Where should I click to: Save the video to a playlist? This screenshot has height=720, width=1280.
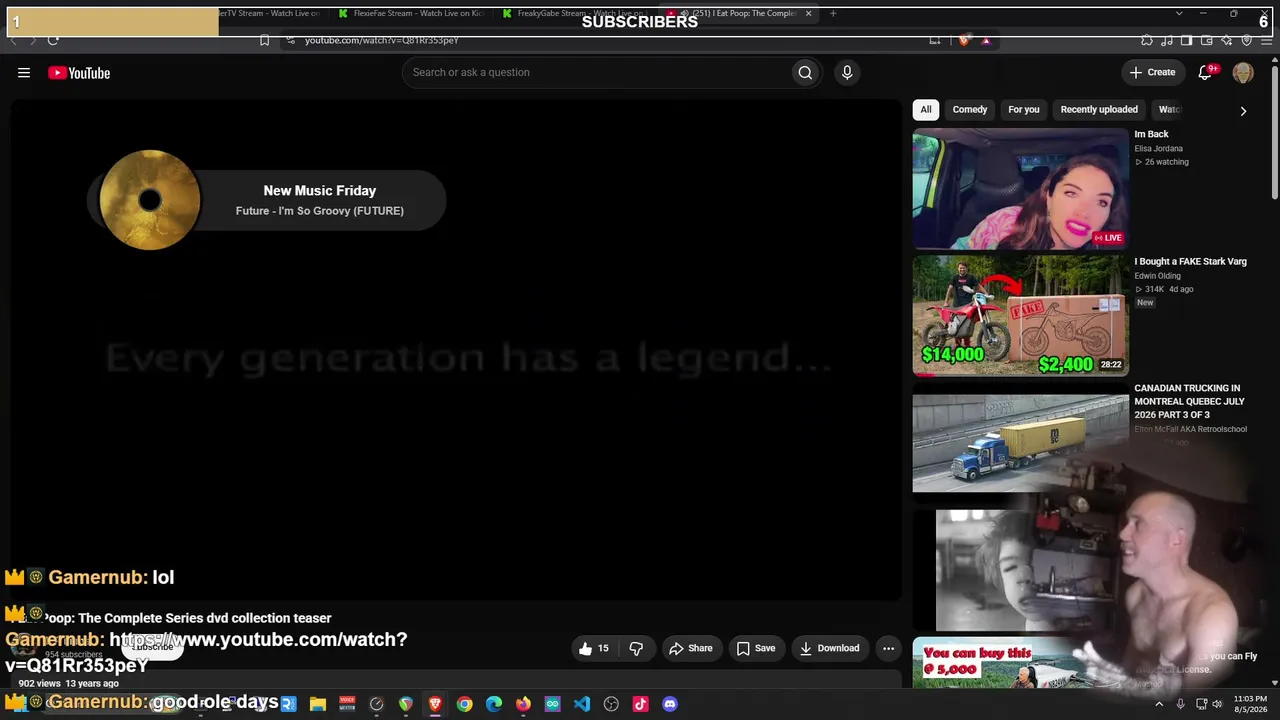tap(756, 648)
